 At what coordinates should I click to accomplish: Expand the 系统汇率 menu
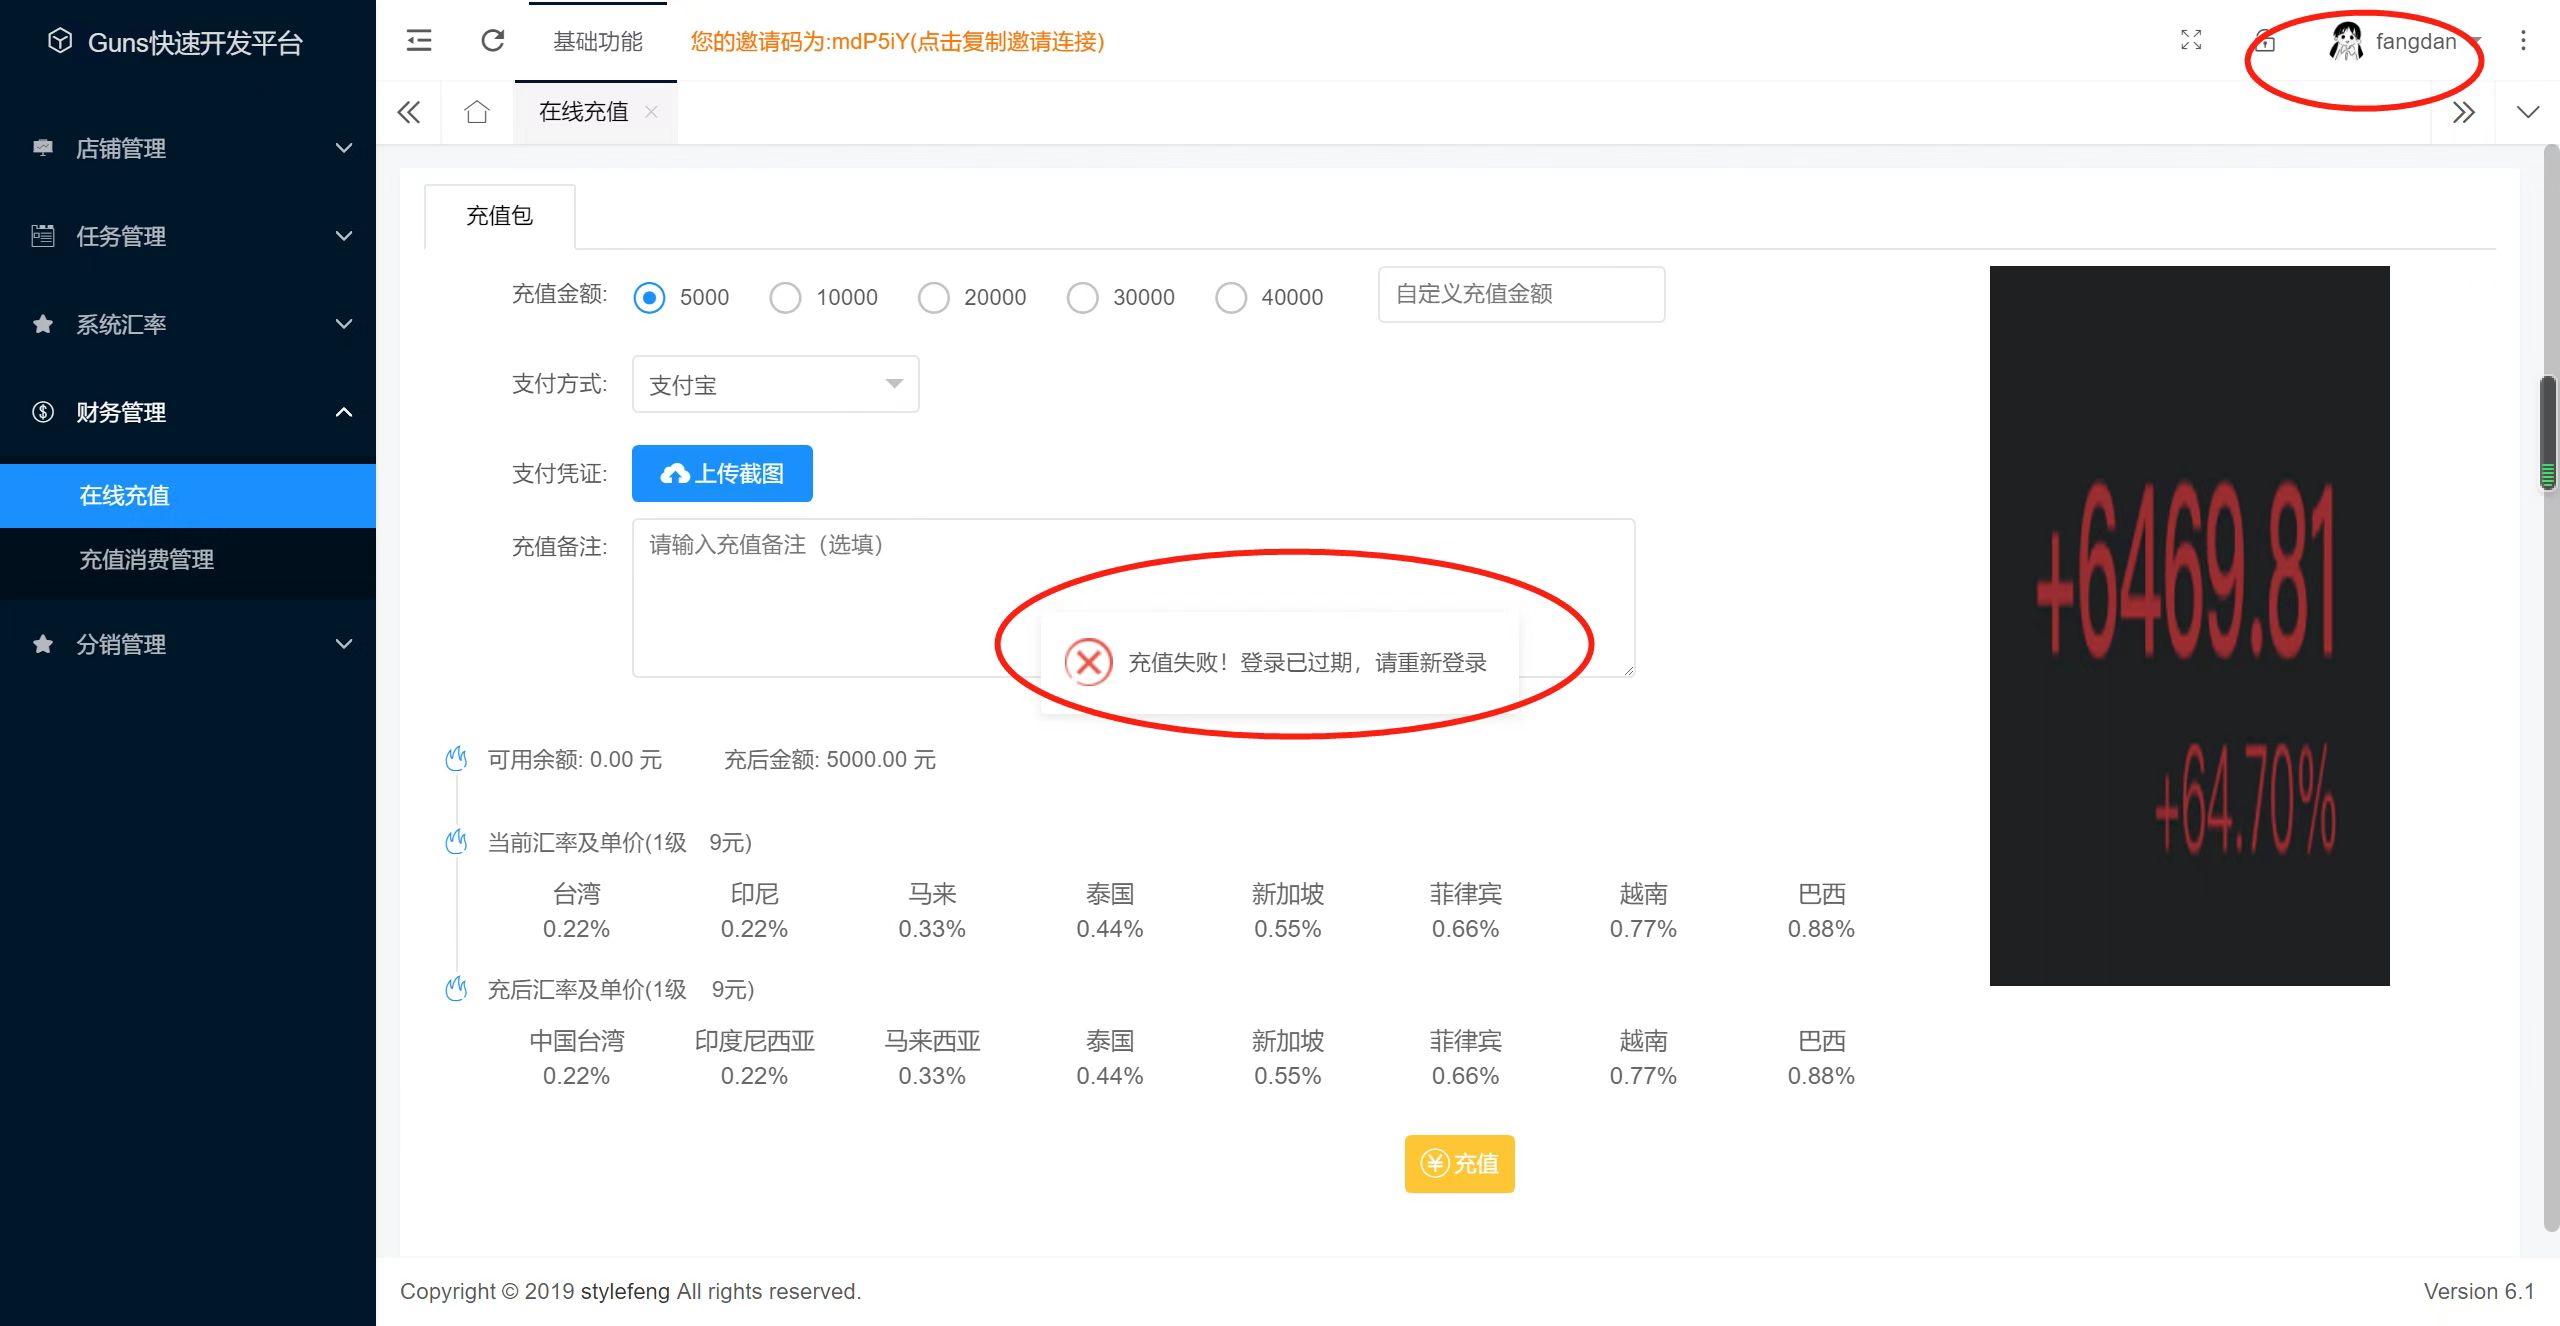[x=188, y=324]
